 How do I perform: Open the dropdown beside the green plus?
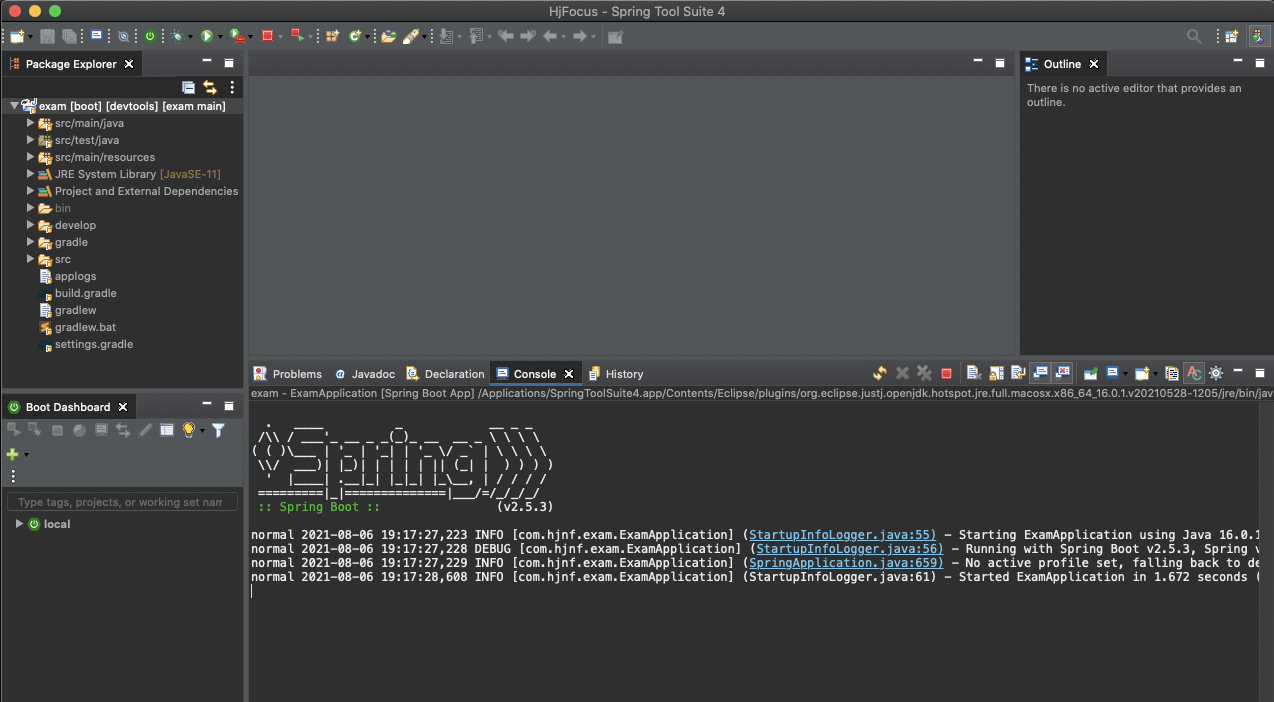26,455
